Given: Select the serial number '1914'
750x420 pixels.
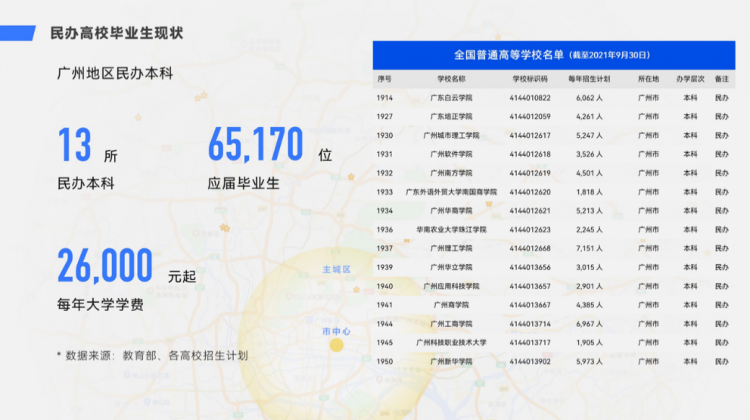Looking at the screenshot, I should [385, 98].
